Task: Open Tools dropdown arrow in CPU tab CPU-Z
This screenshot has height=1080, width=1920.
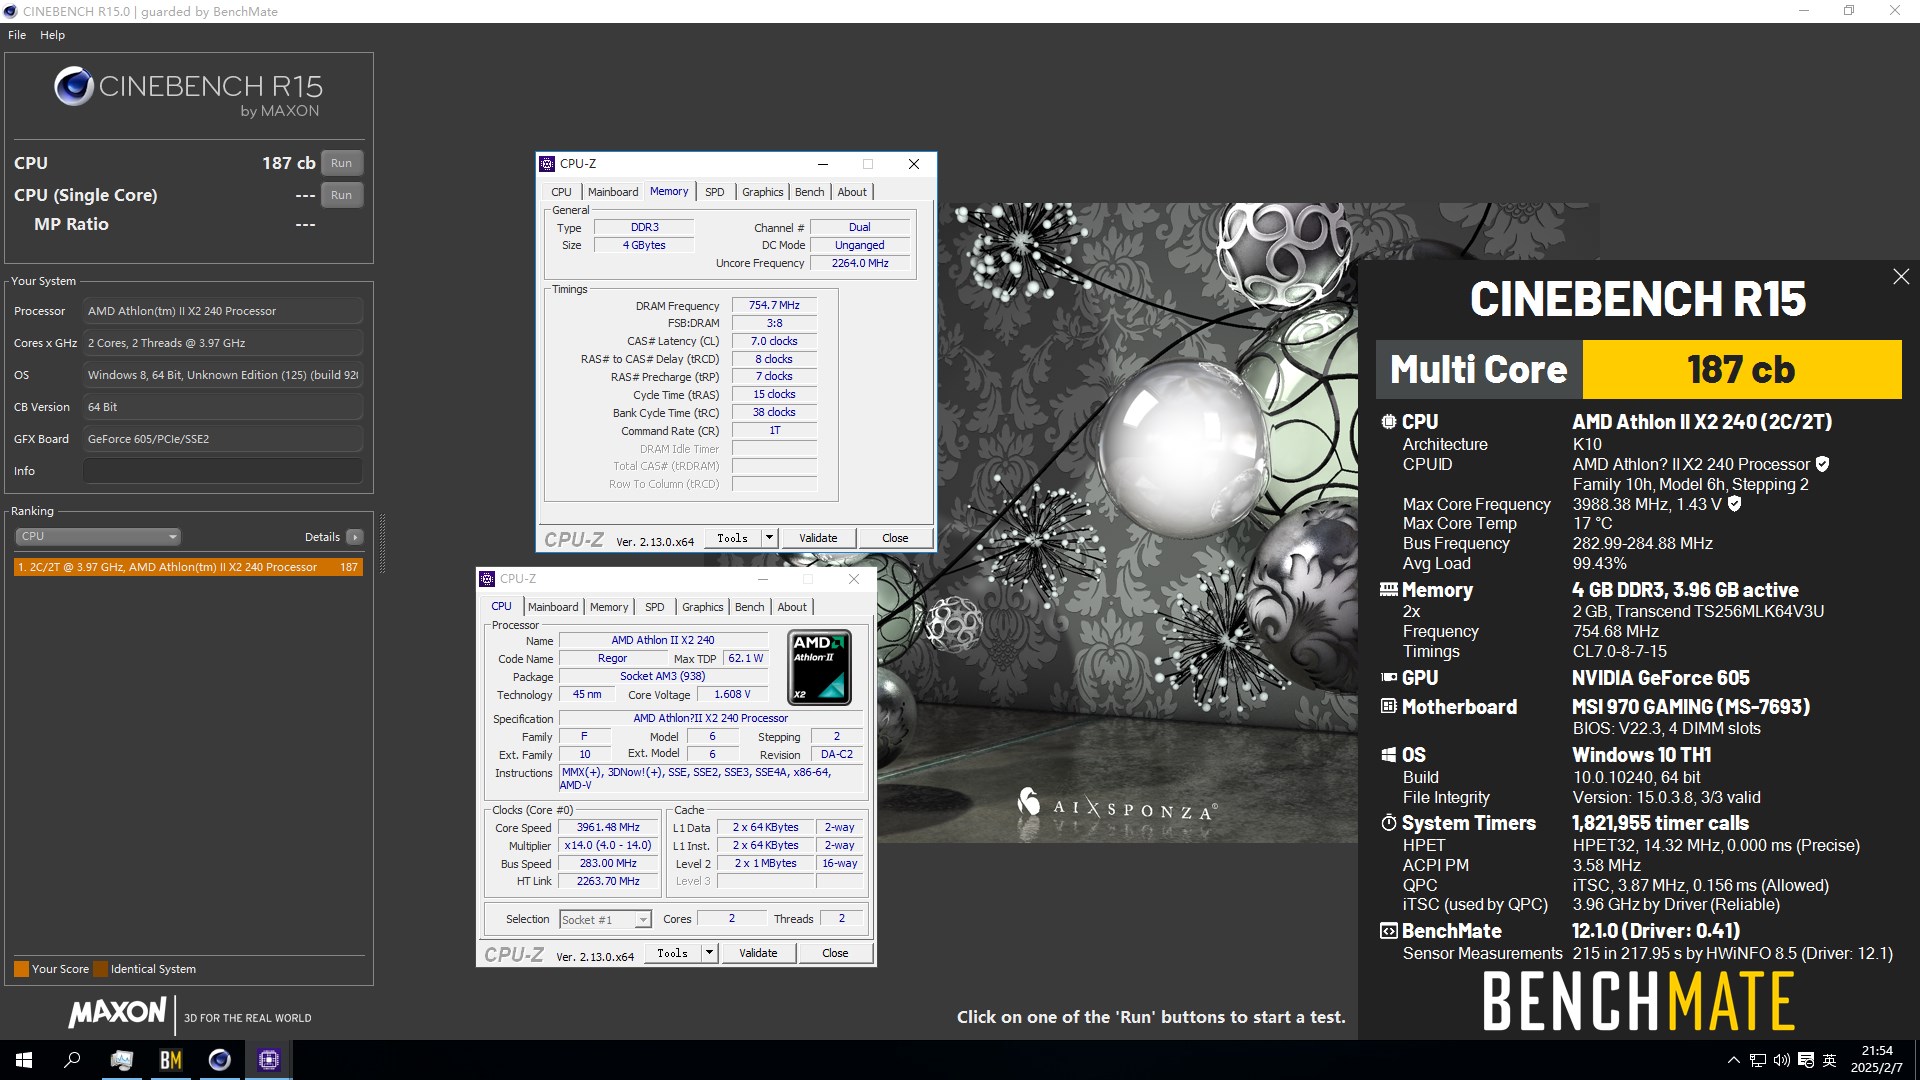Action: coord(709,953)
